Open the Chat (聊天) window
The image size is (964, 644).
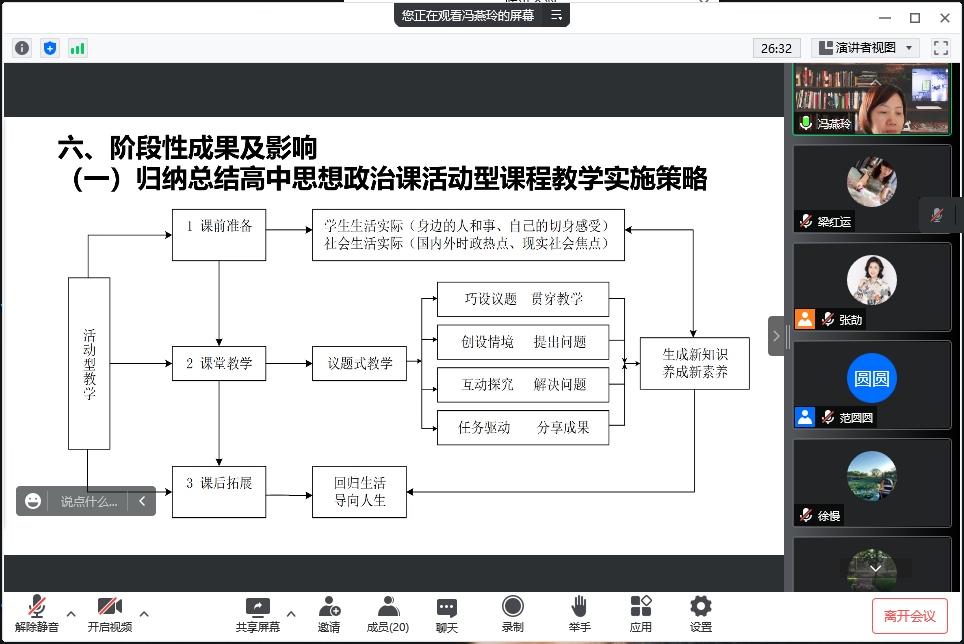(447, 614)
